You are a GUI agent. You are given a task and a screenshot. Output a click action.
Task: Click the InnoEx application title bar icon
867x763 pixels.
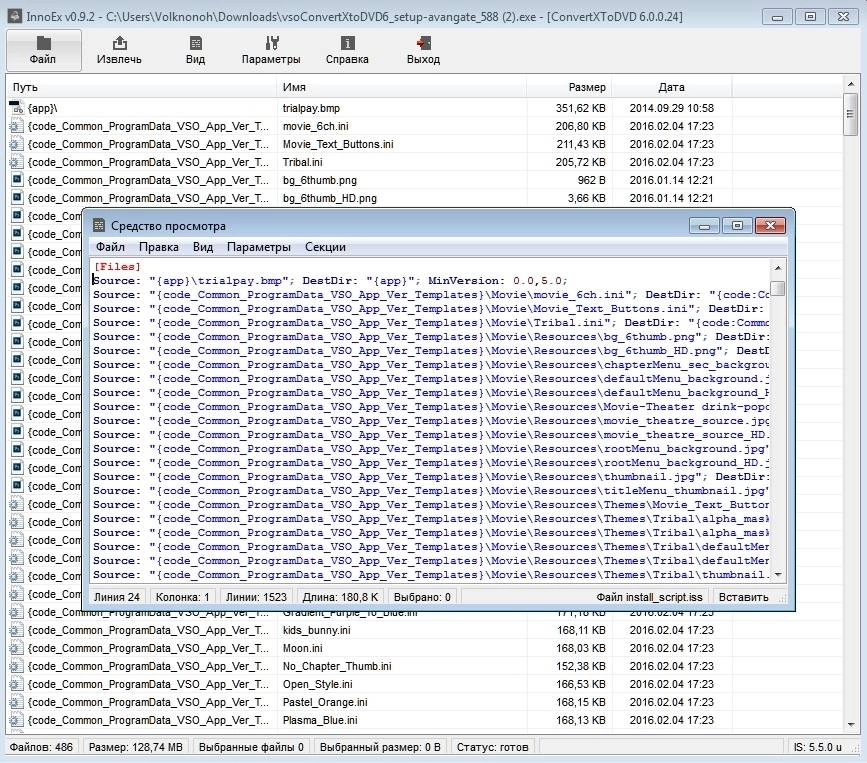point(15,16)
